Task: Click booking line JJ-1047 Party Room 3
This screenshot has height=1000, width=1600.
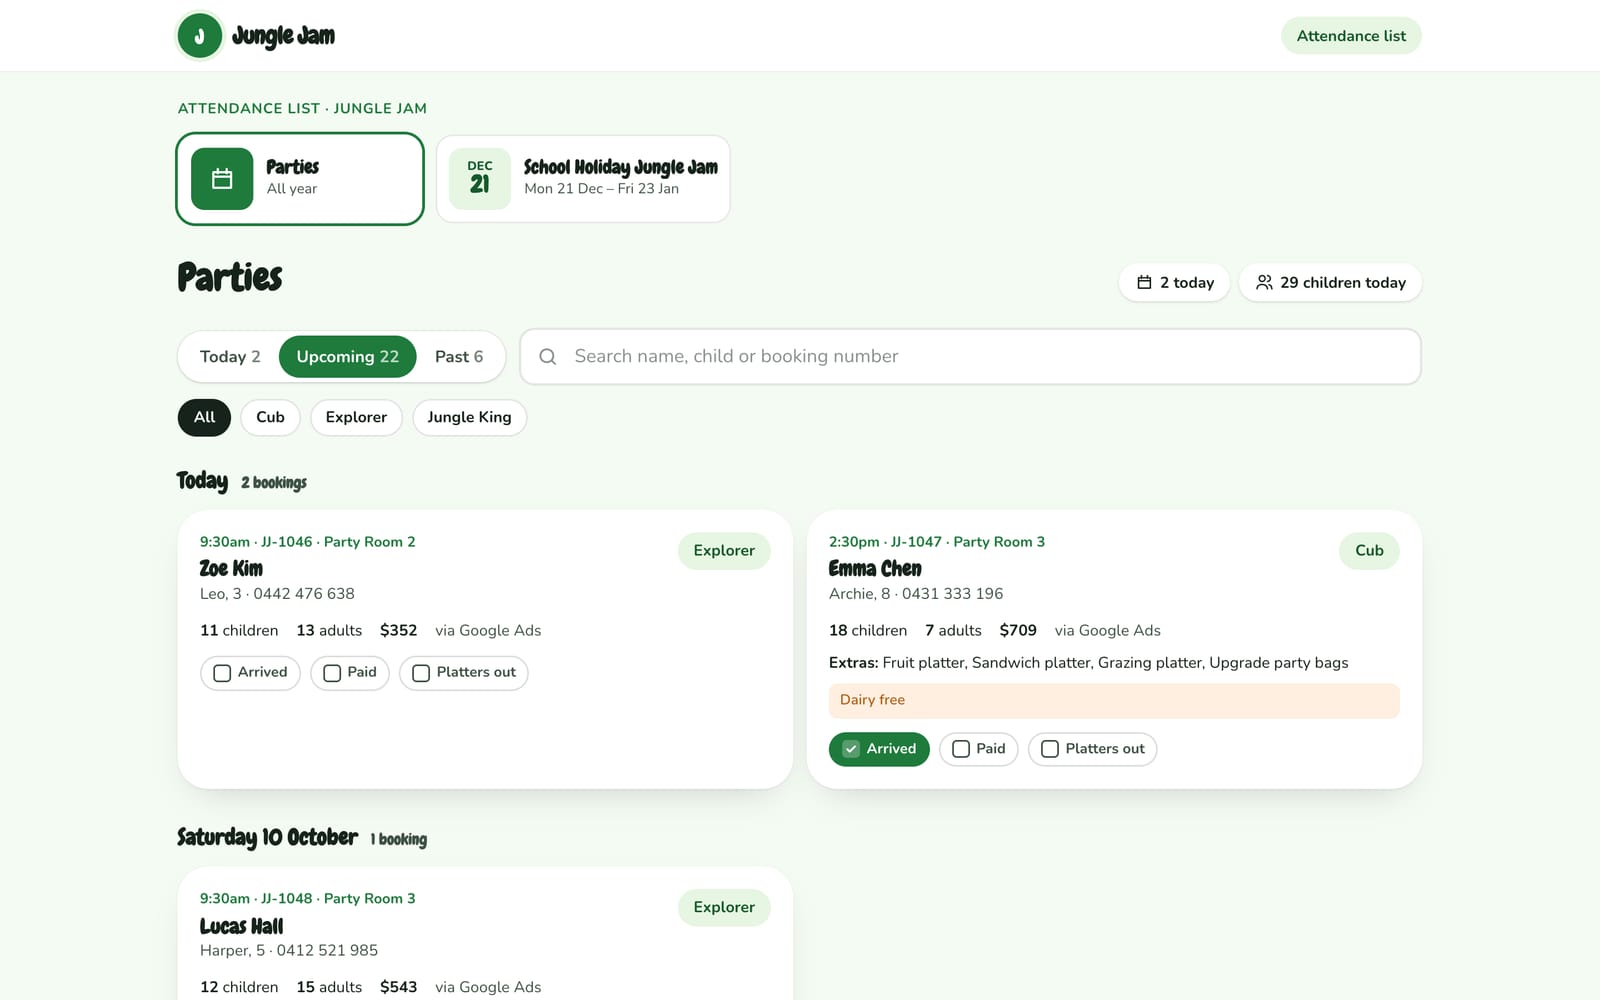Action: pos(936,542)
